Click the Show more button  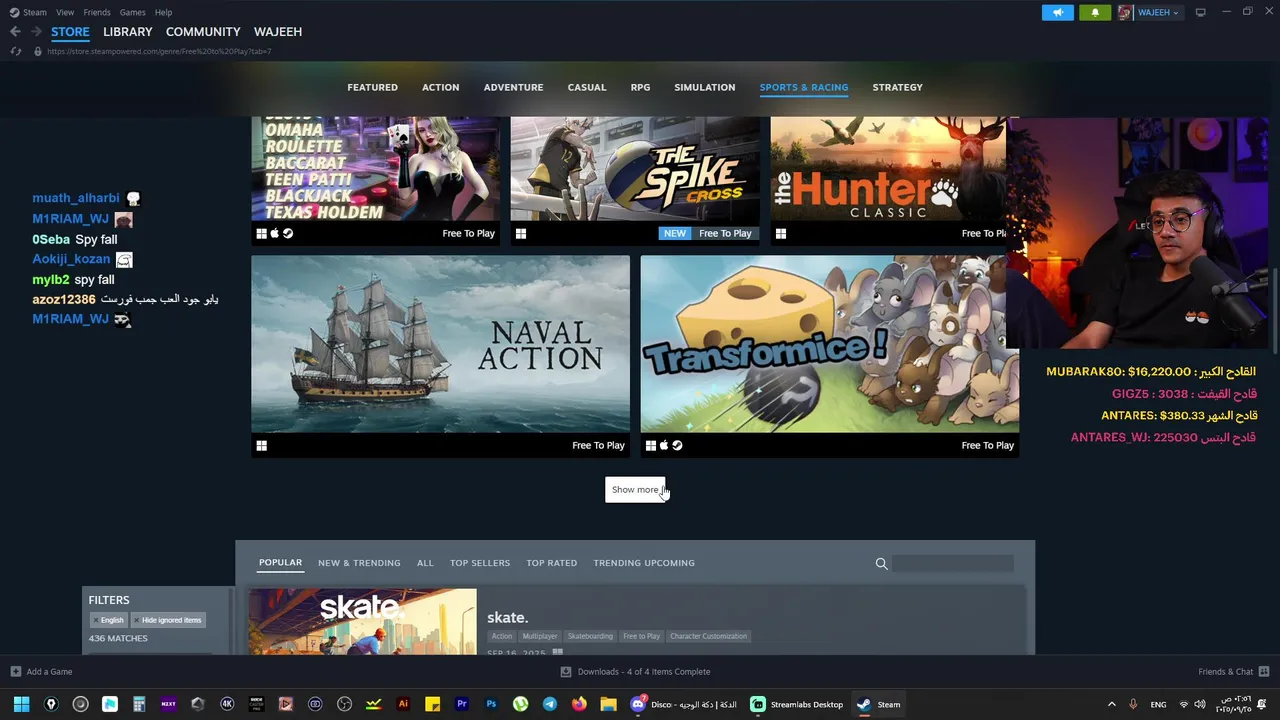[x=635, y=490]
